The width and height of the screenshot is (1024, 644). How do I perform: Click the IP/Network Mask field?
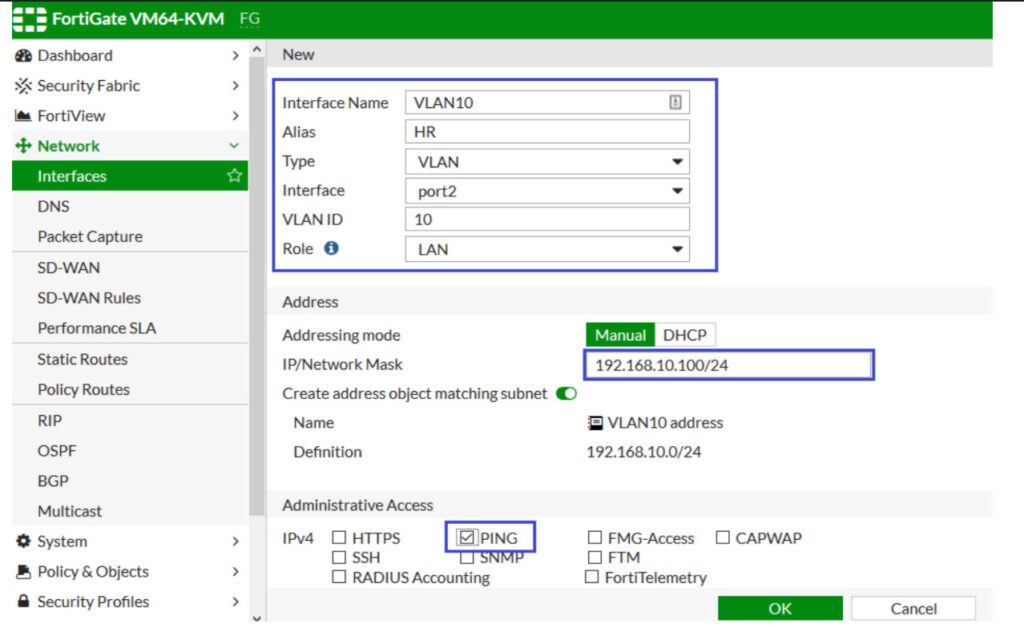pyautogui.click(x=729, y=365)
